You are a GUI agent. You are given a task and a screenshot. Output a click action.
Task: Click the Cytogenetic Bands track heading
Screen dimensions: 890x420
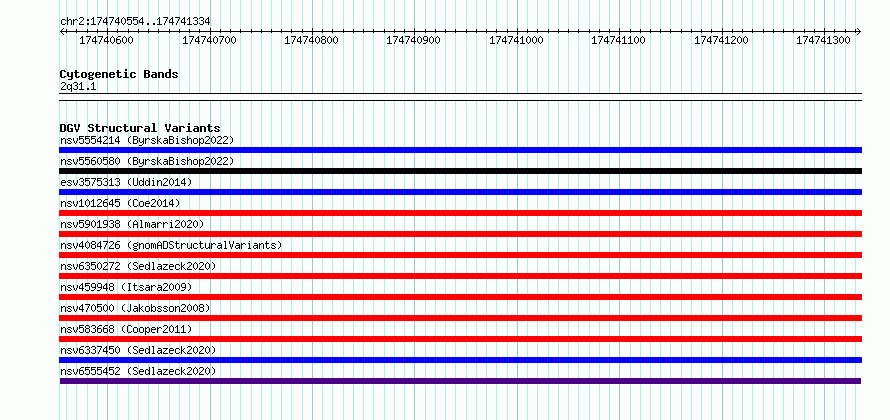(x=119, y=74)
